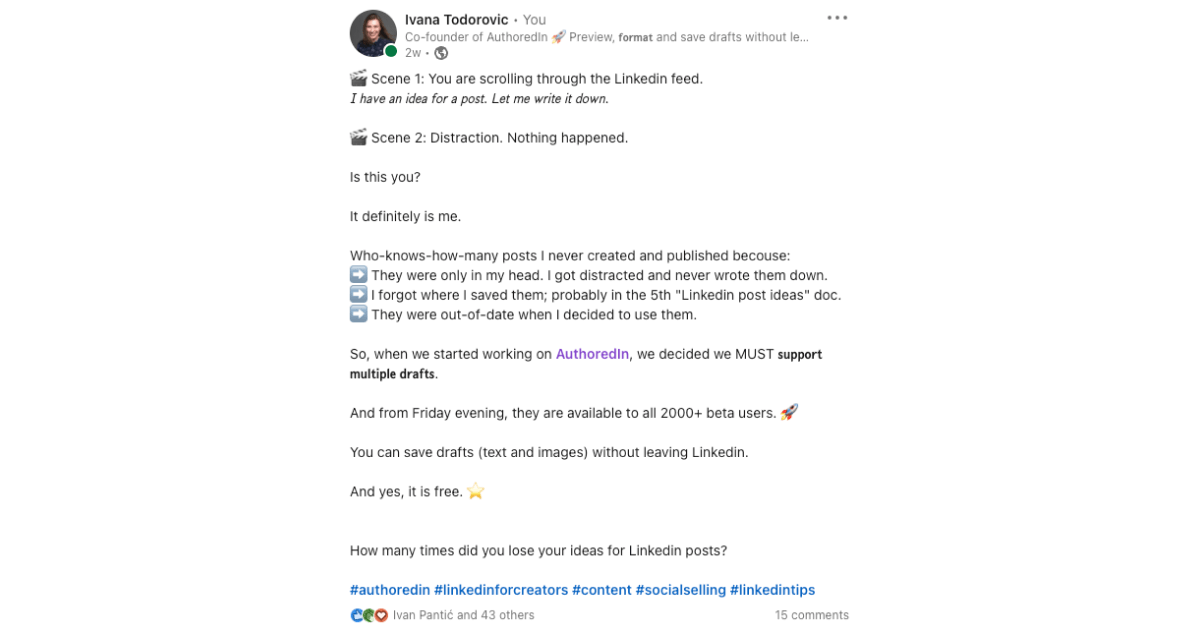The height and width of the screenshot is (630, 1200).
Task: Open the post options three-dot menu
Action: pos(837,17)
